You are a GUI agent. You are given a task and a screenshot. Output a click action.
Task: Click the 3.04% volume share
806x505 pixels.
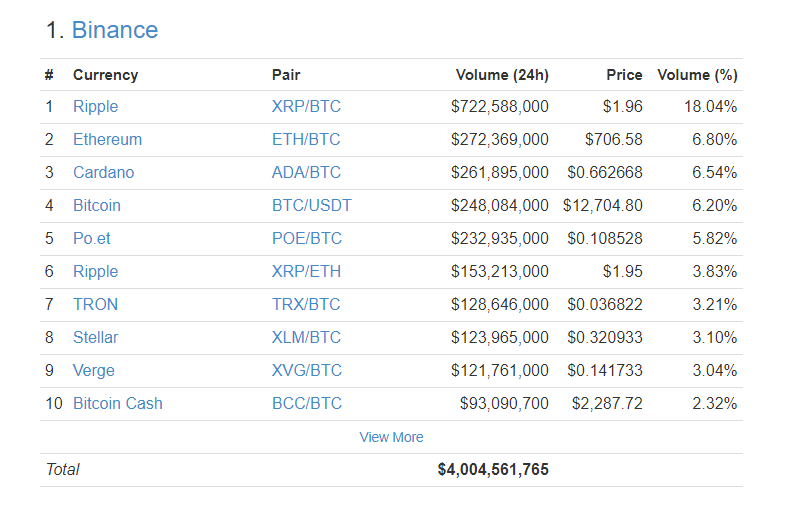[715, 370]
